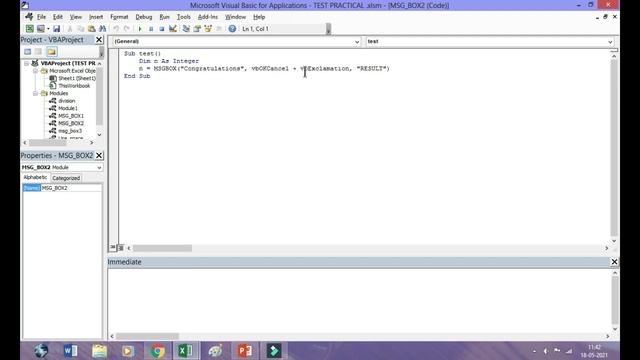
Task: Select ThisWorkbook in project tree
Action: click(x=74, y=86)
